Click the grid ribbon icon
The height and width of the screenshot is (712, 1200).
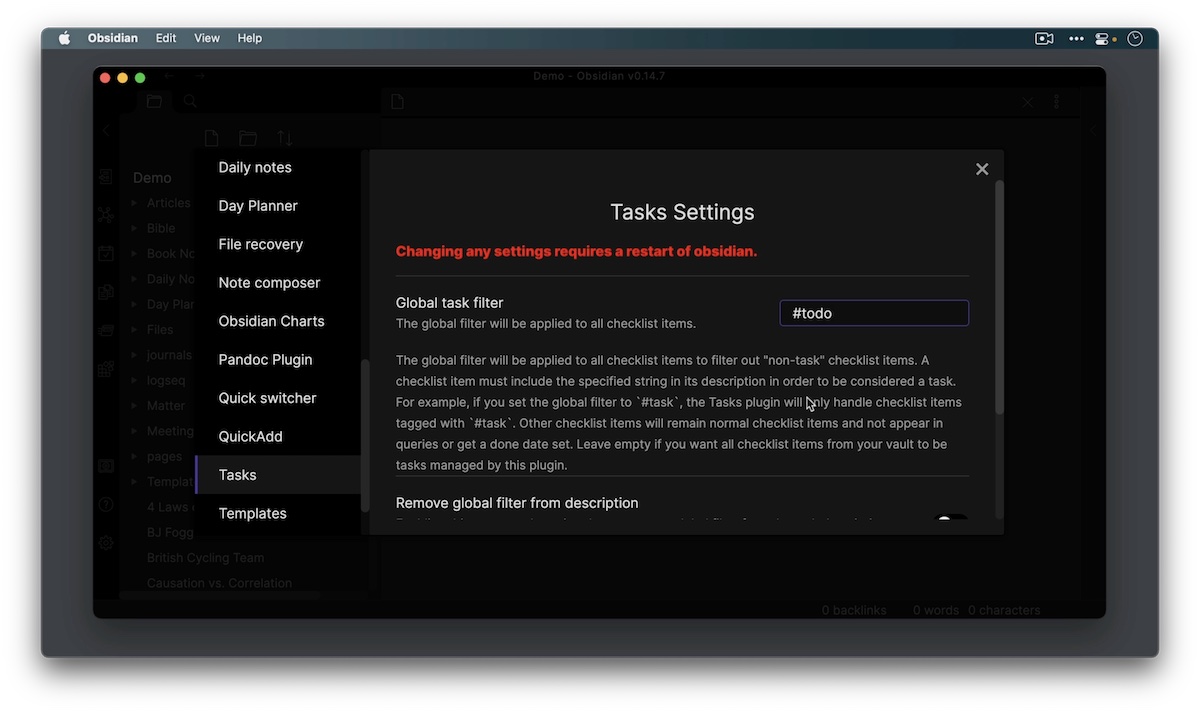[106, 369]
